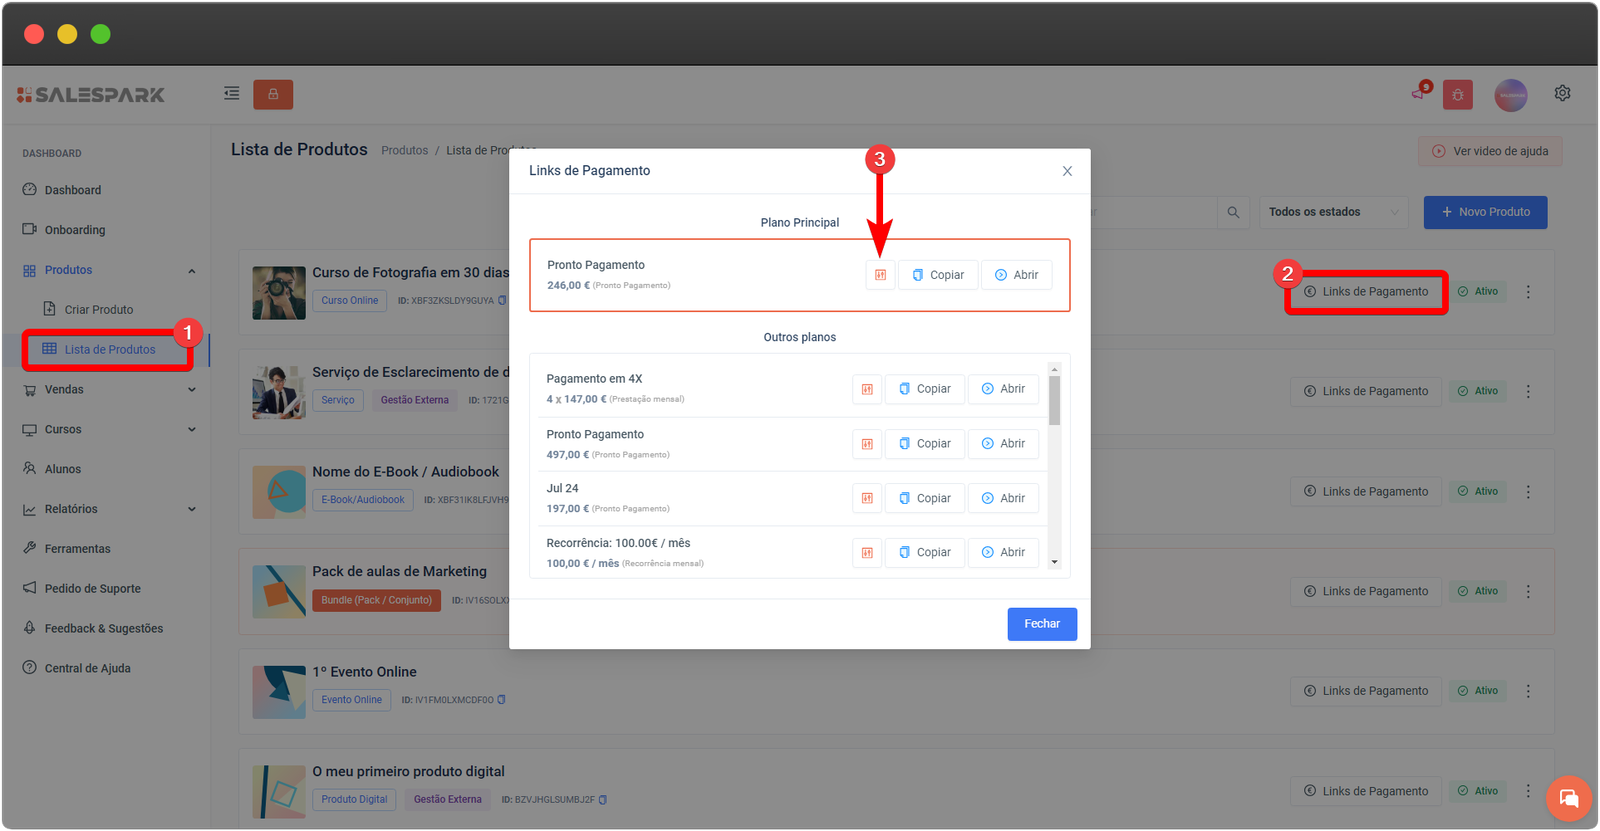The width and height of the screenshot is (1600, 831).
Task: Click the customize icon in Plano Principal
Action: 880,275
